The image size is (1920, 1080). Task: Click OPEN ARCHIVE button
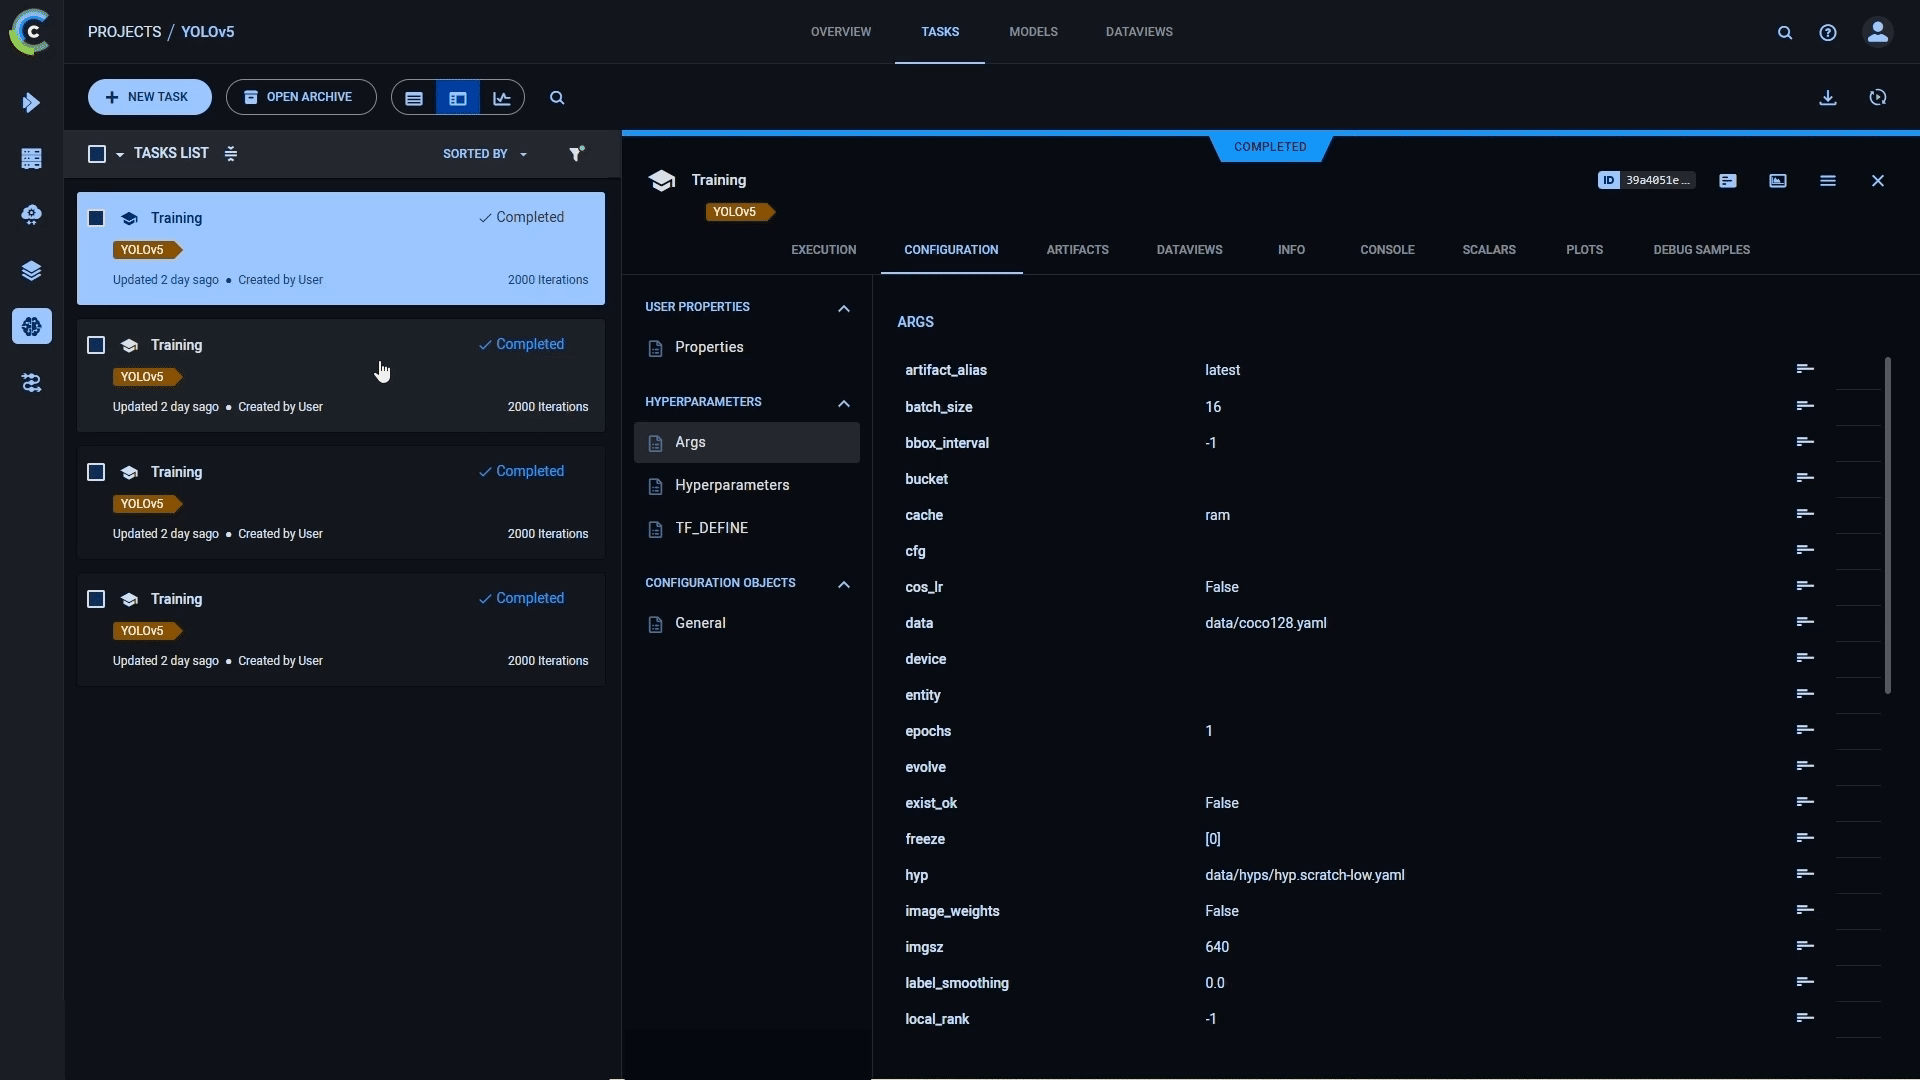pos(301,96)
